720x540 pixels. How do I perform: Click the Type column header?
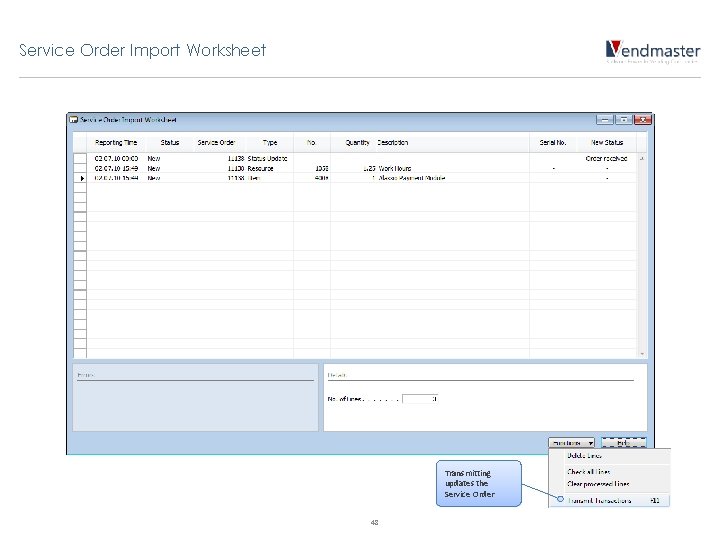coord(270,143)
